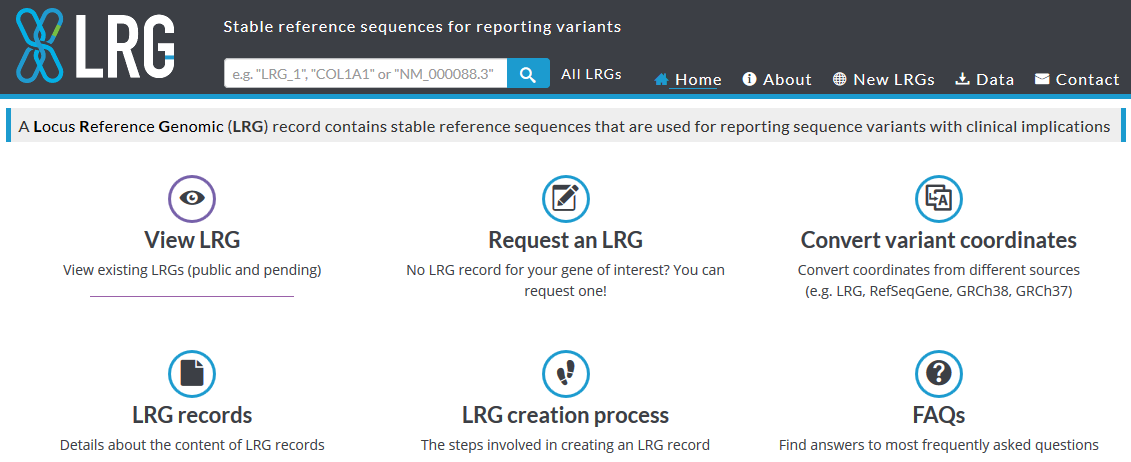Select the Data navigation item
This screenshot has width=1131, height=462.
click(985, 80)
